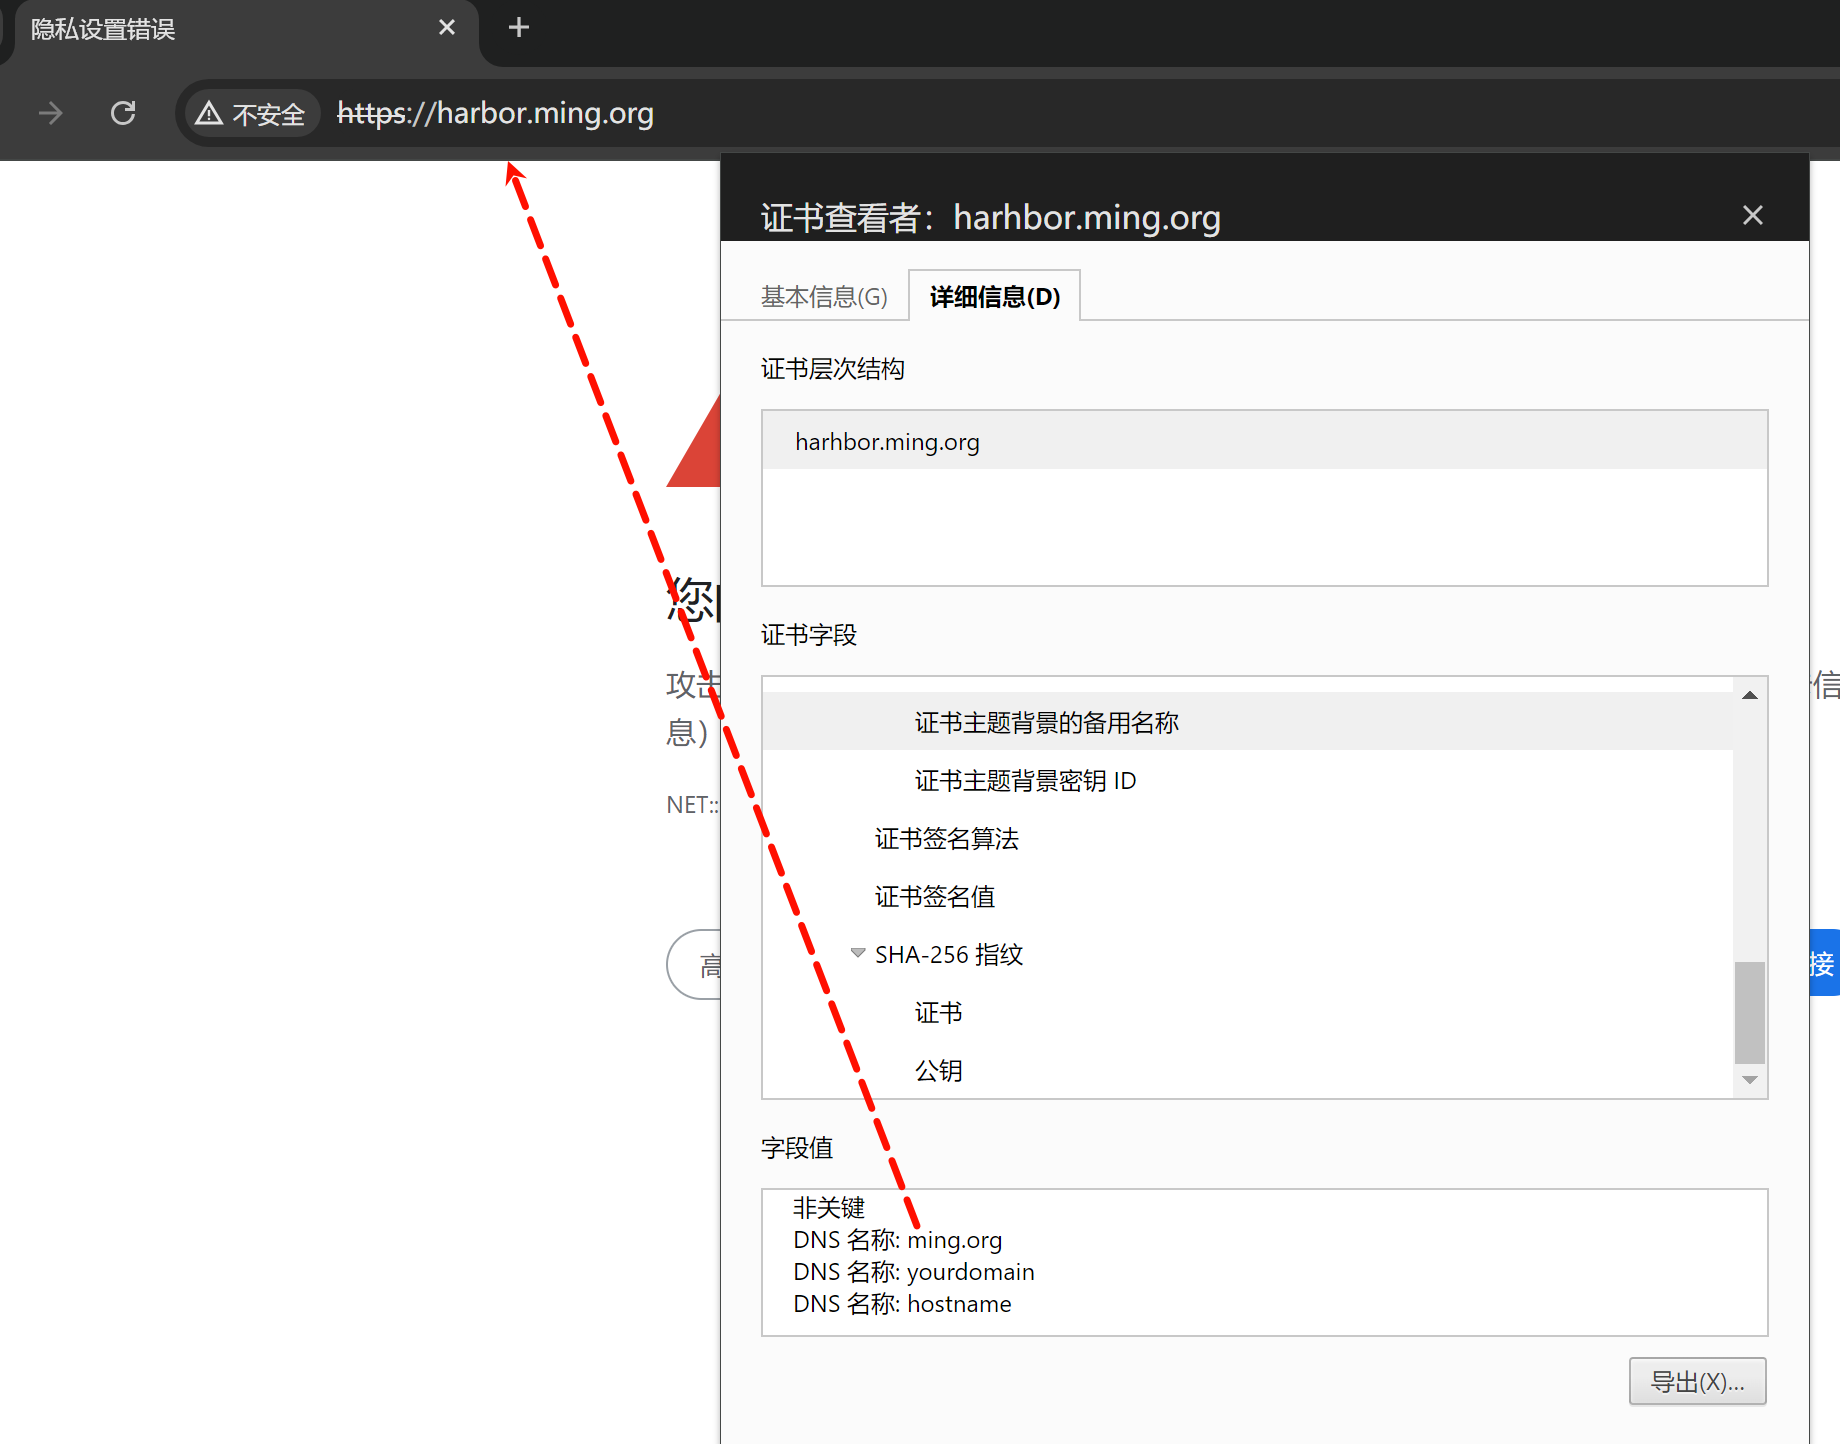Select the 证书主题背景密钥 ID field
The width and height of the screenshot is (1840, 1444).
1025,781
